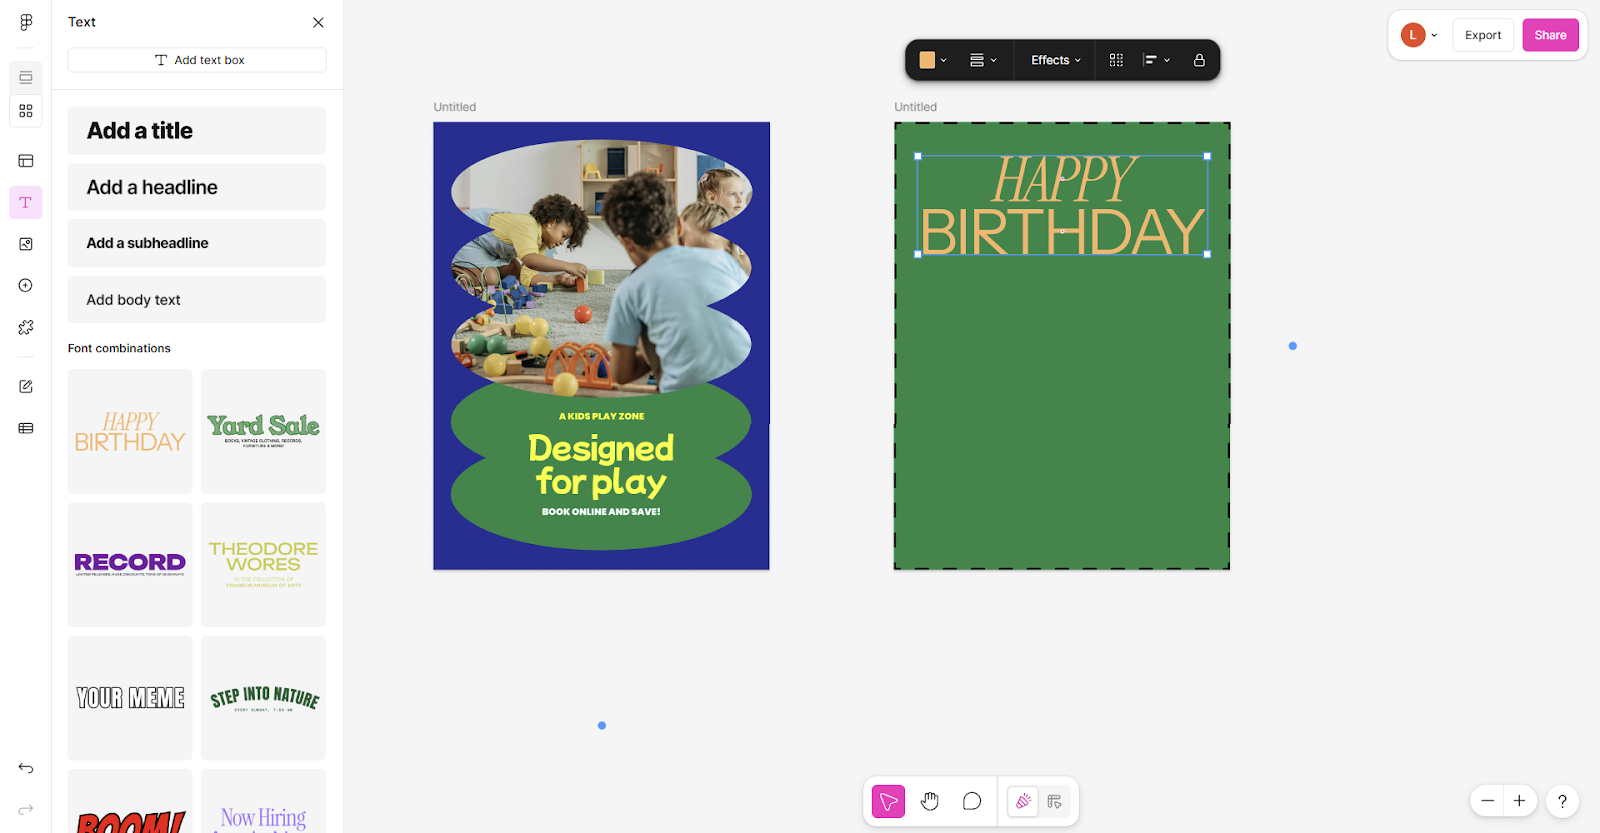This screenshot has height=833, width=1600.
Task: Open the alignment dropdown in toolbar
Action: click(1156, 60)
